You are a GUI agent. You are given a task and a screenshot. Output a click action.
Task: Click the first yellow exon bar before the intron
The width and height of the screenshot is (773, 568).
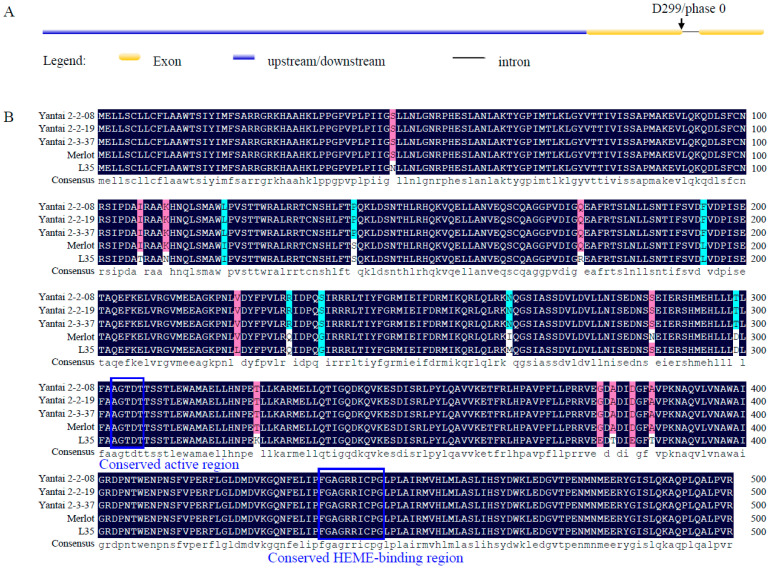(634, 33)
